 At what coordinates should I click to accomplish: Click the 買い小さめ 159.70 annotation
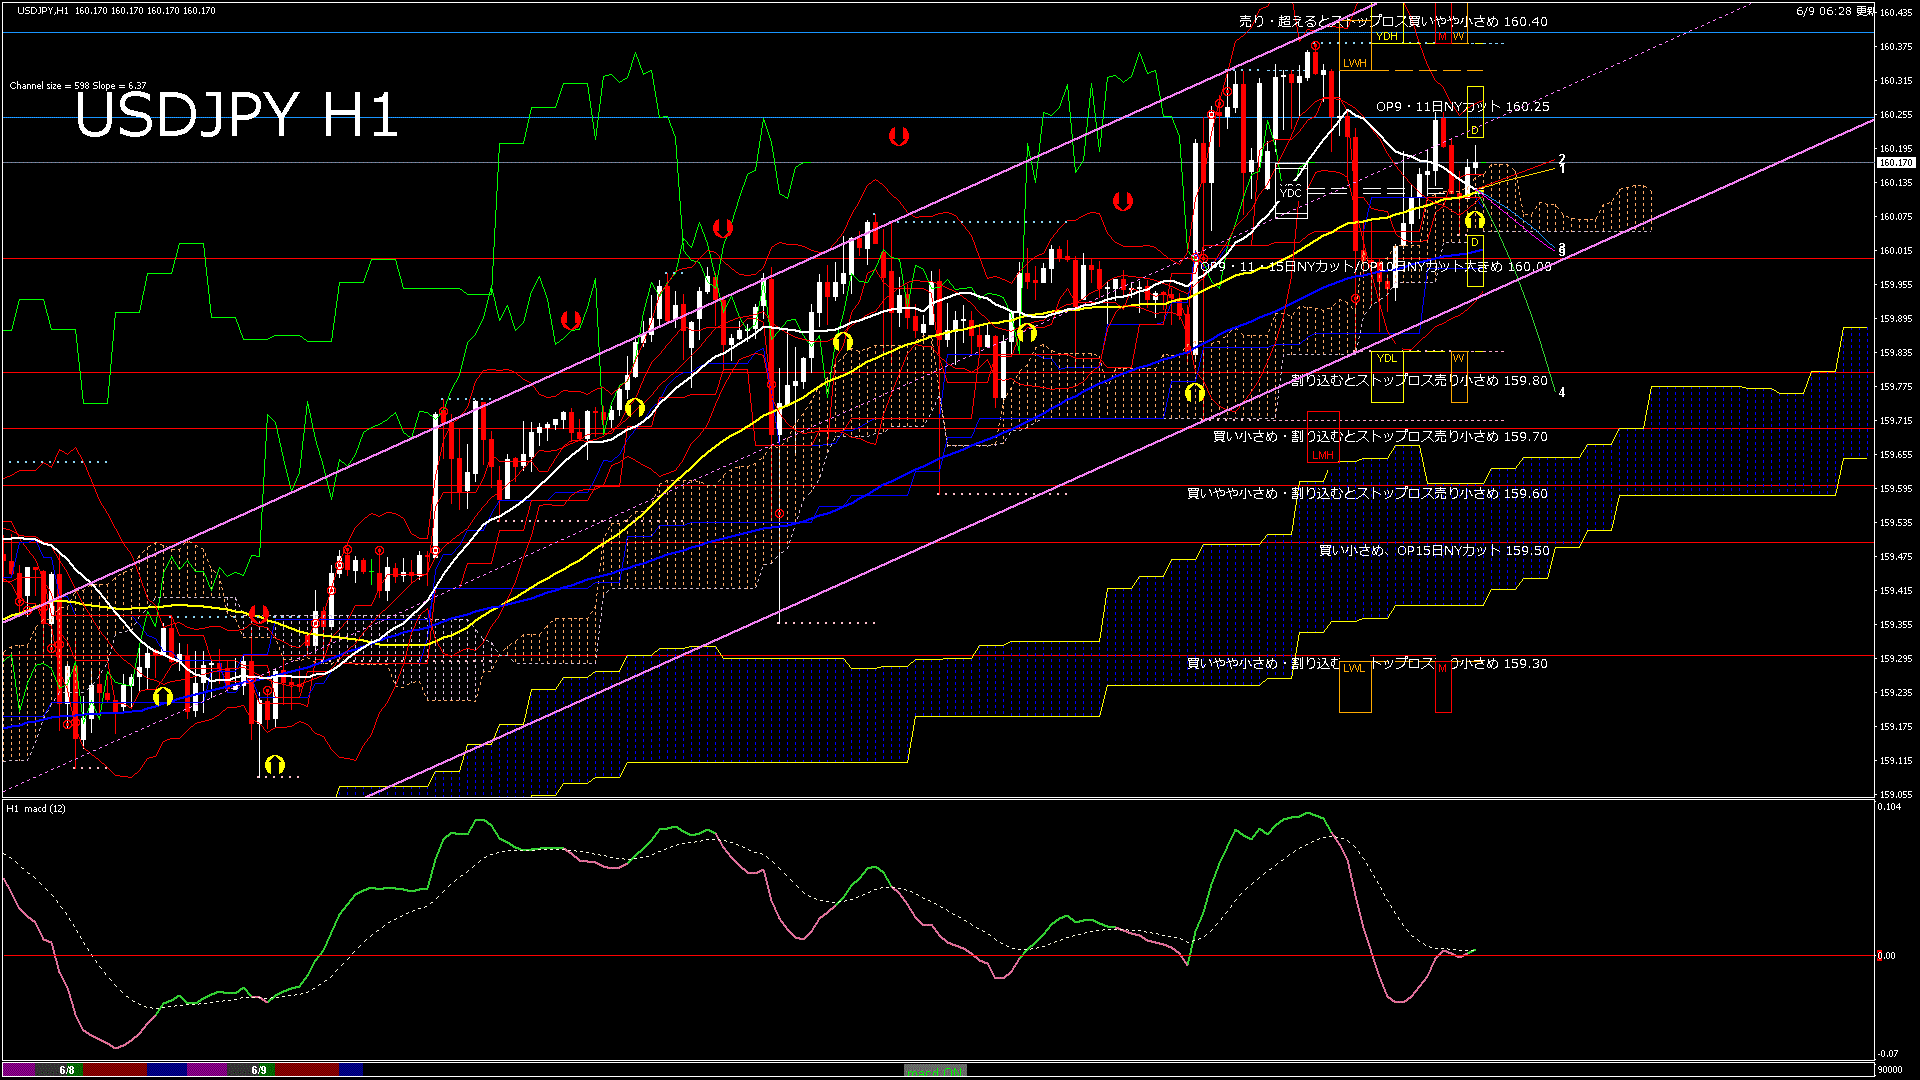pyautogui.click(x=1380, y=436)
